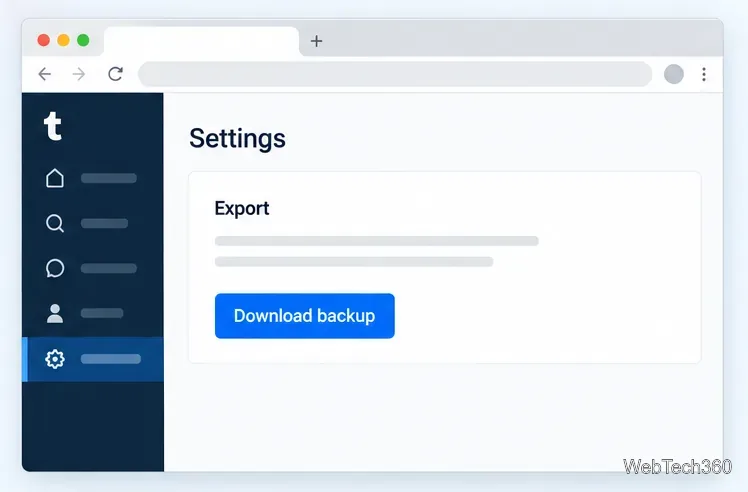Click the Settings page title
The height and width of the screenshot is (492, 748).
237,138
